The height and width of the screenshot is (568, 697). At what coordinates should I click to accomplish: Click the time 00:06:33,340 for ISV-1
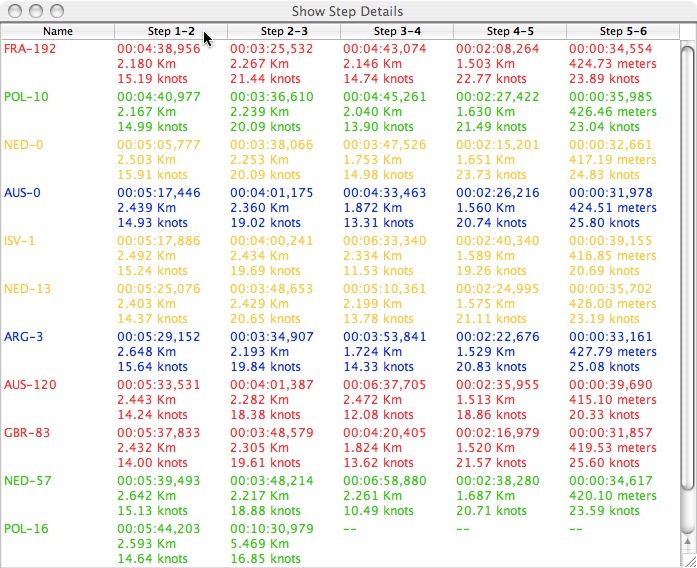[385, 240]
